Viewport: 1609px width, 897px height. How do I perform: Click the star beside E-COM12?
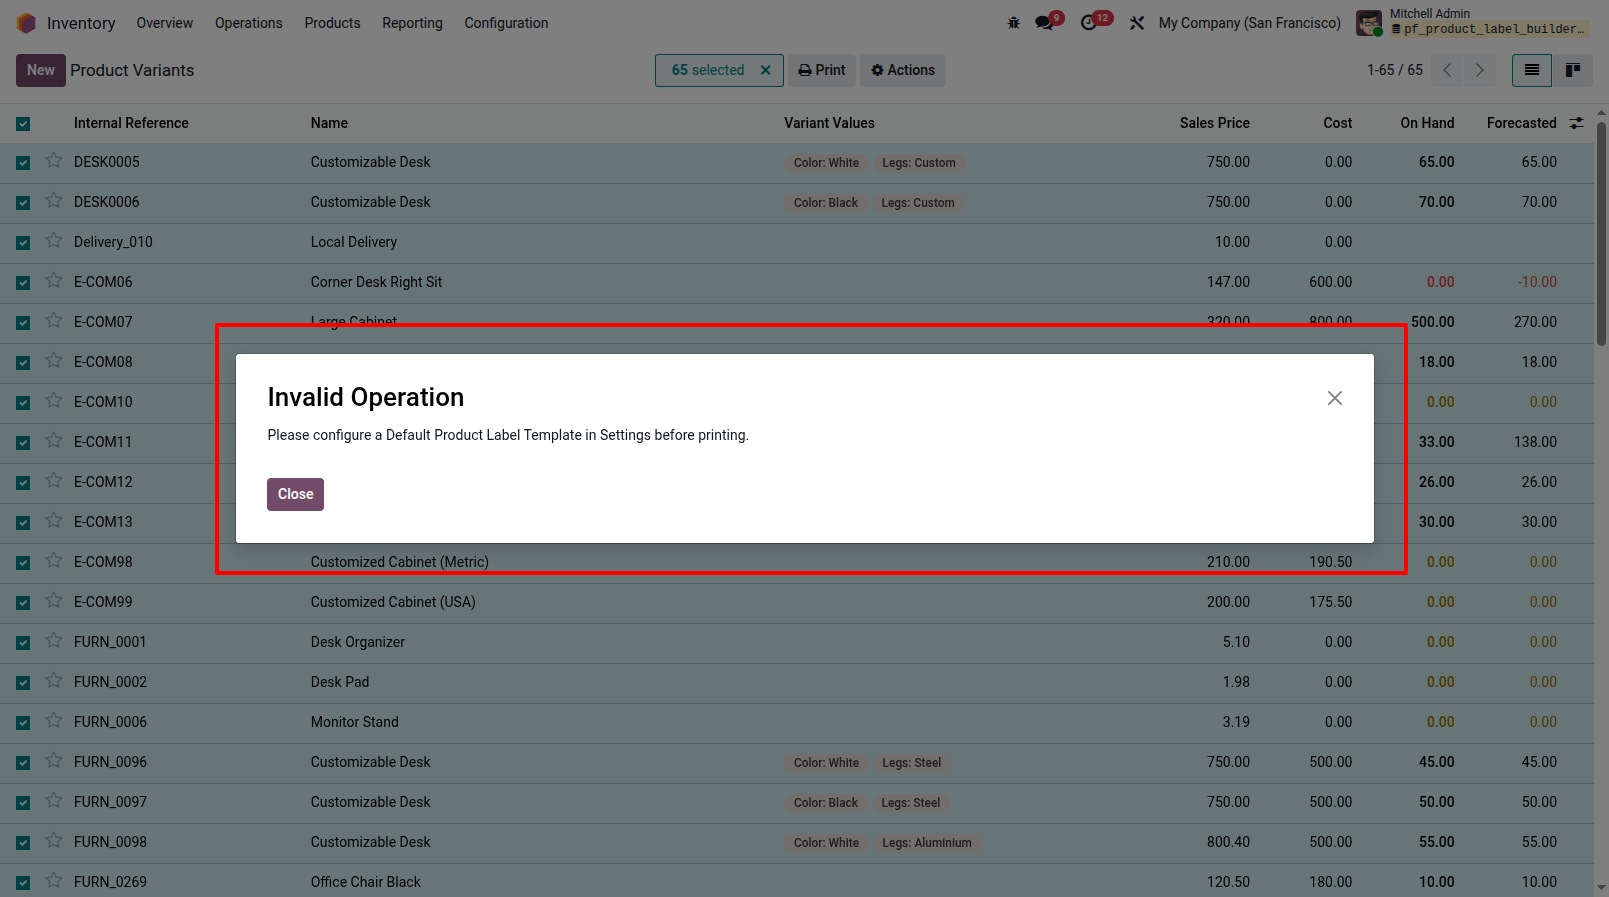54,481
